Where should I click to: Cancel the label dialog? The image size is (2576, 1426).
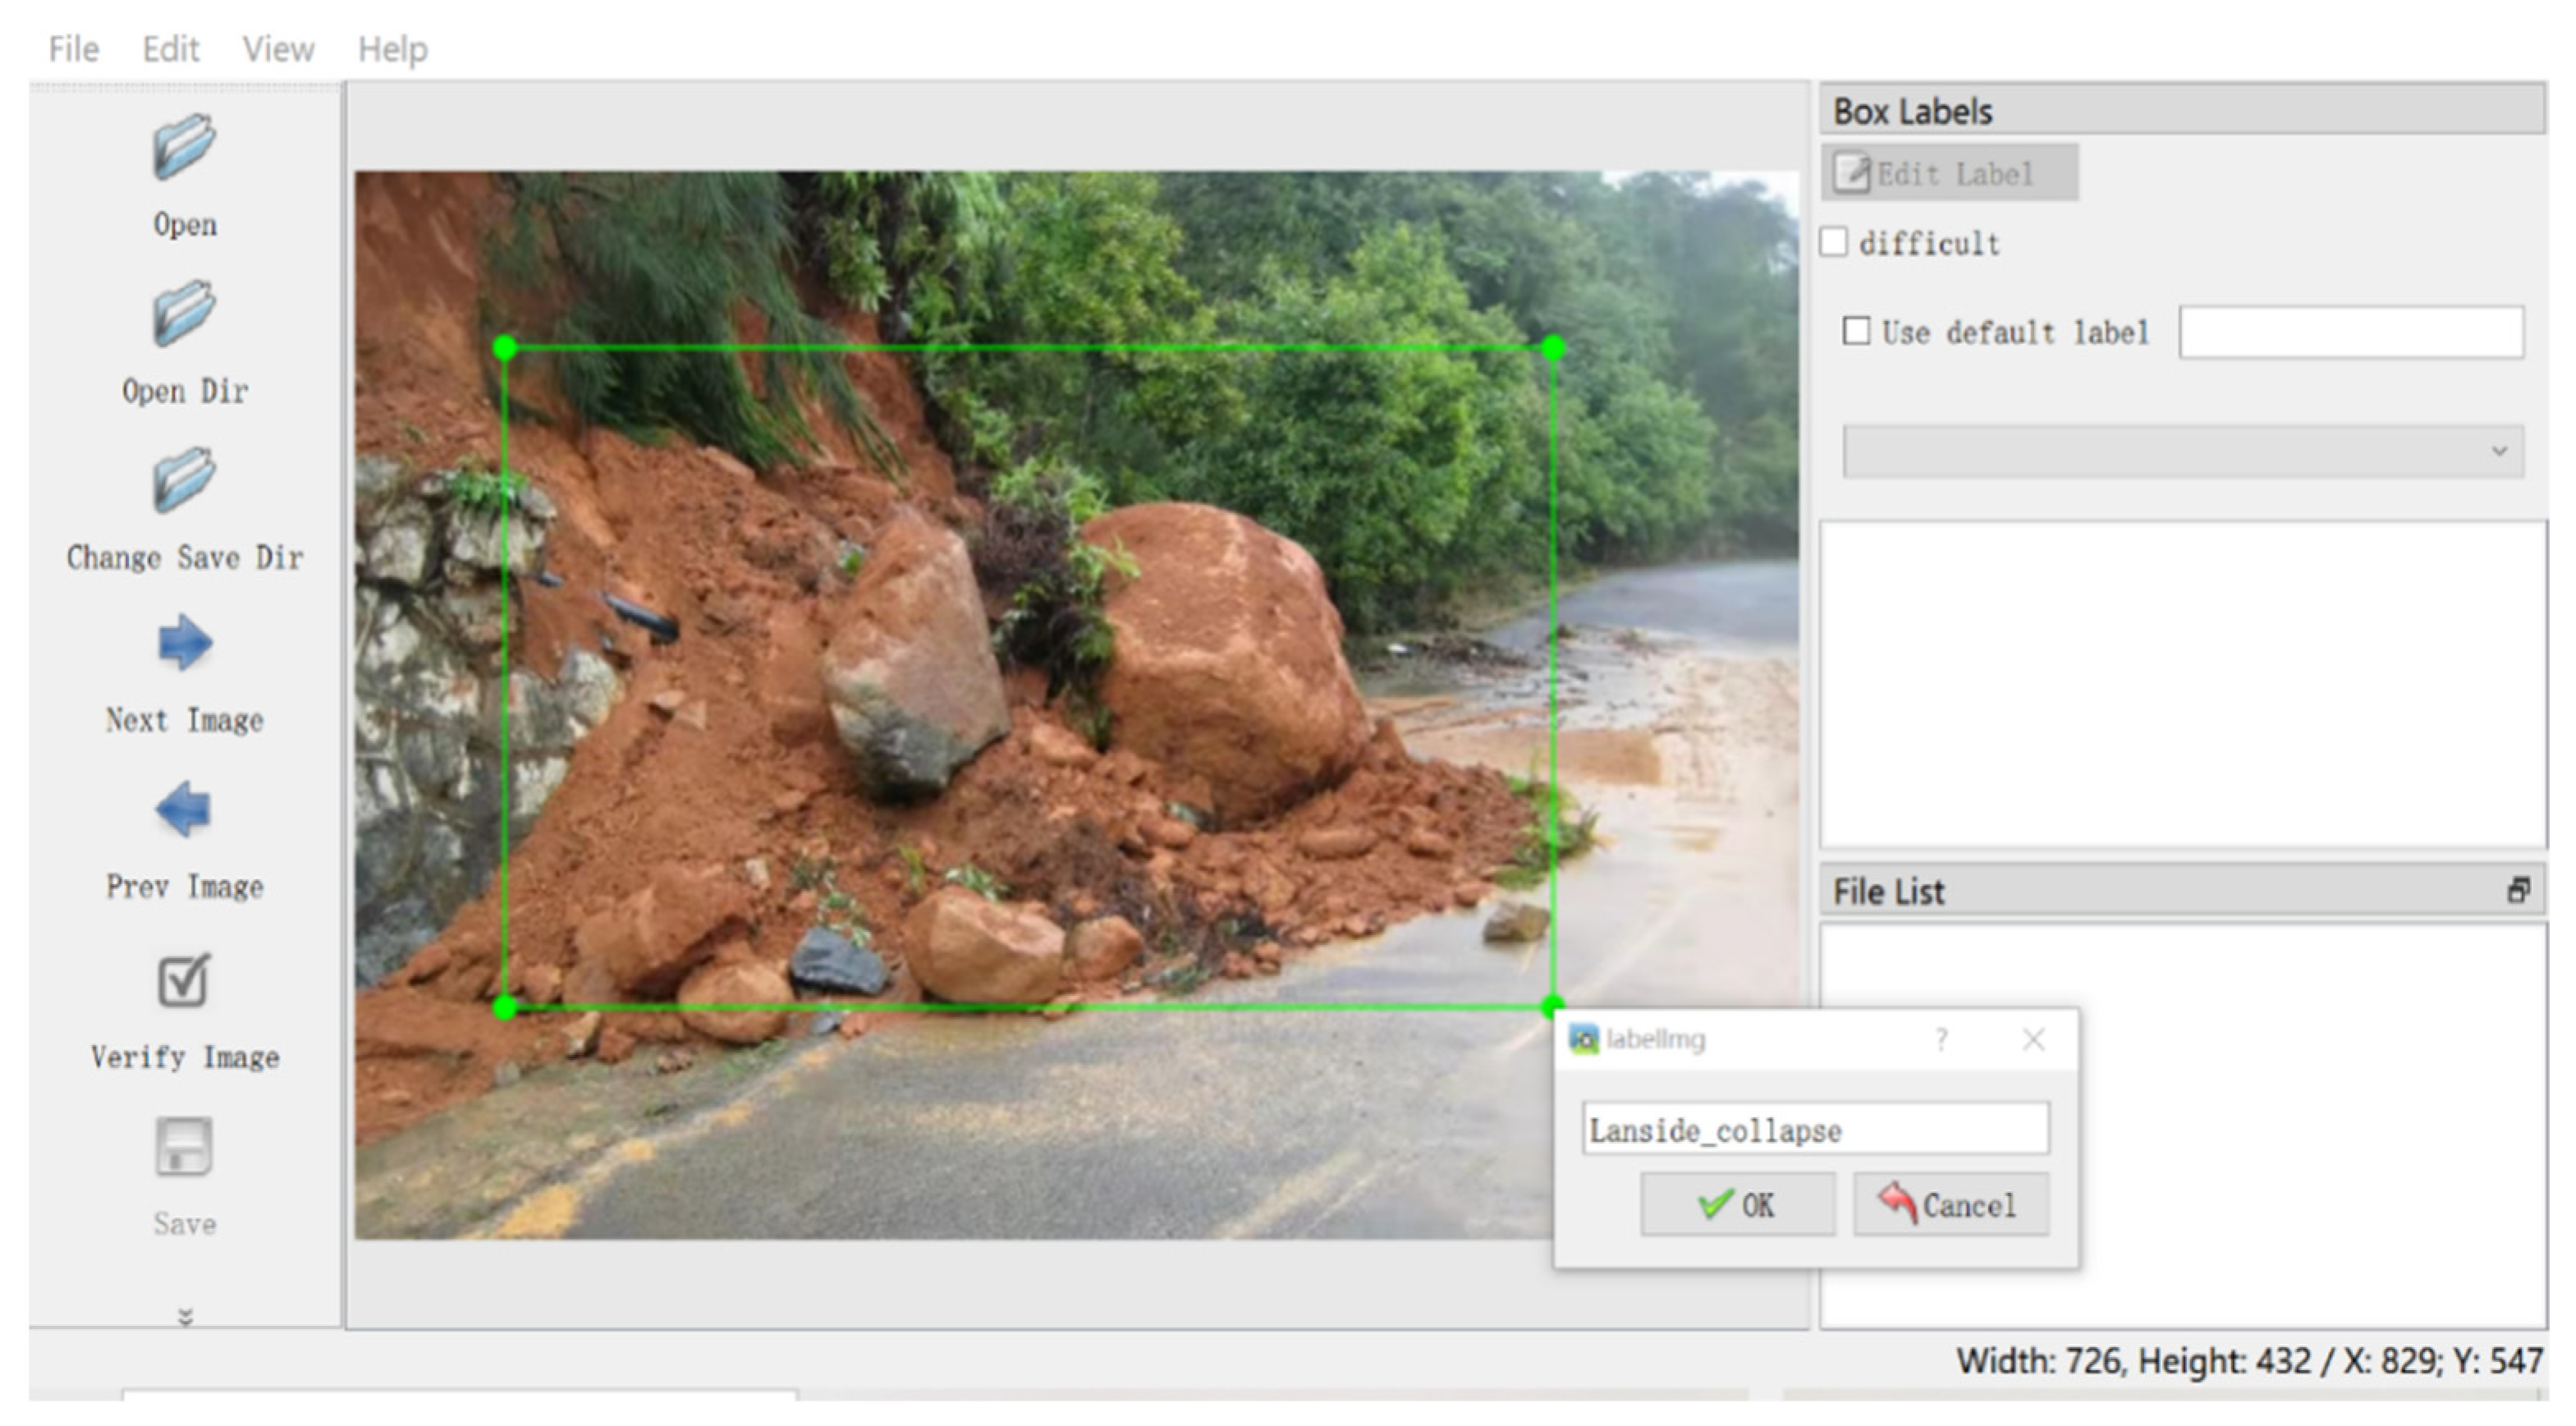[x=1950, y=1205]
